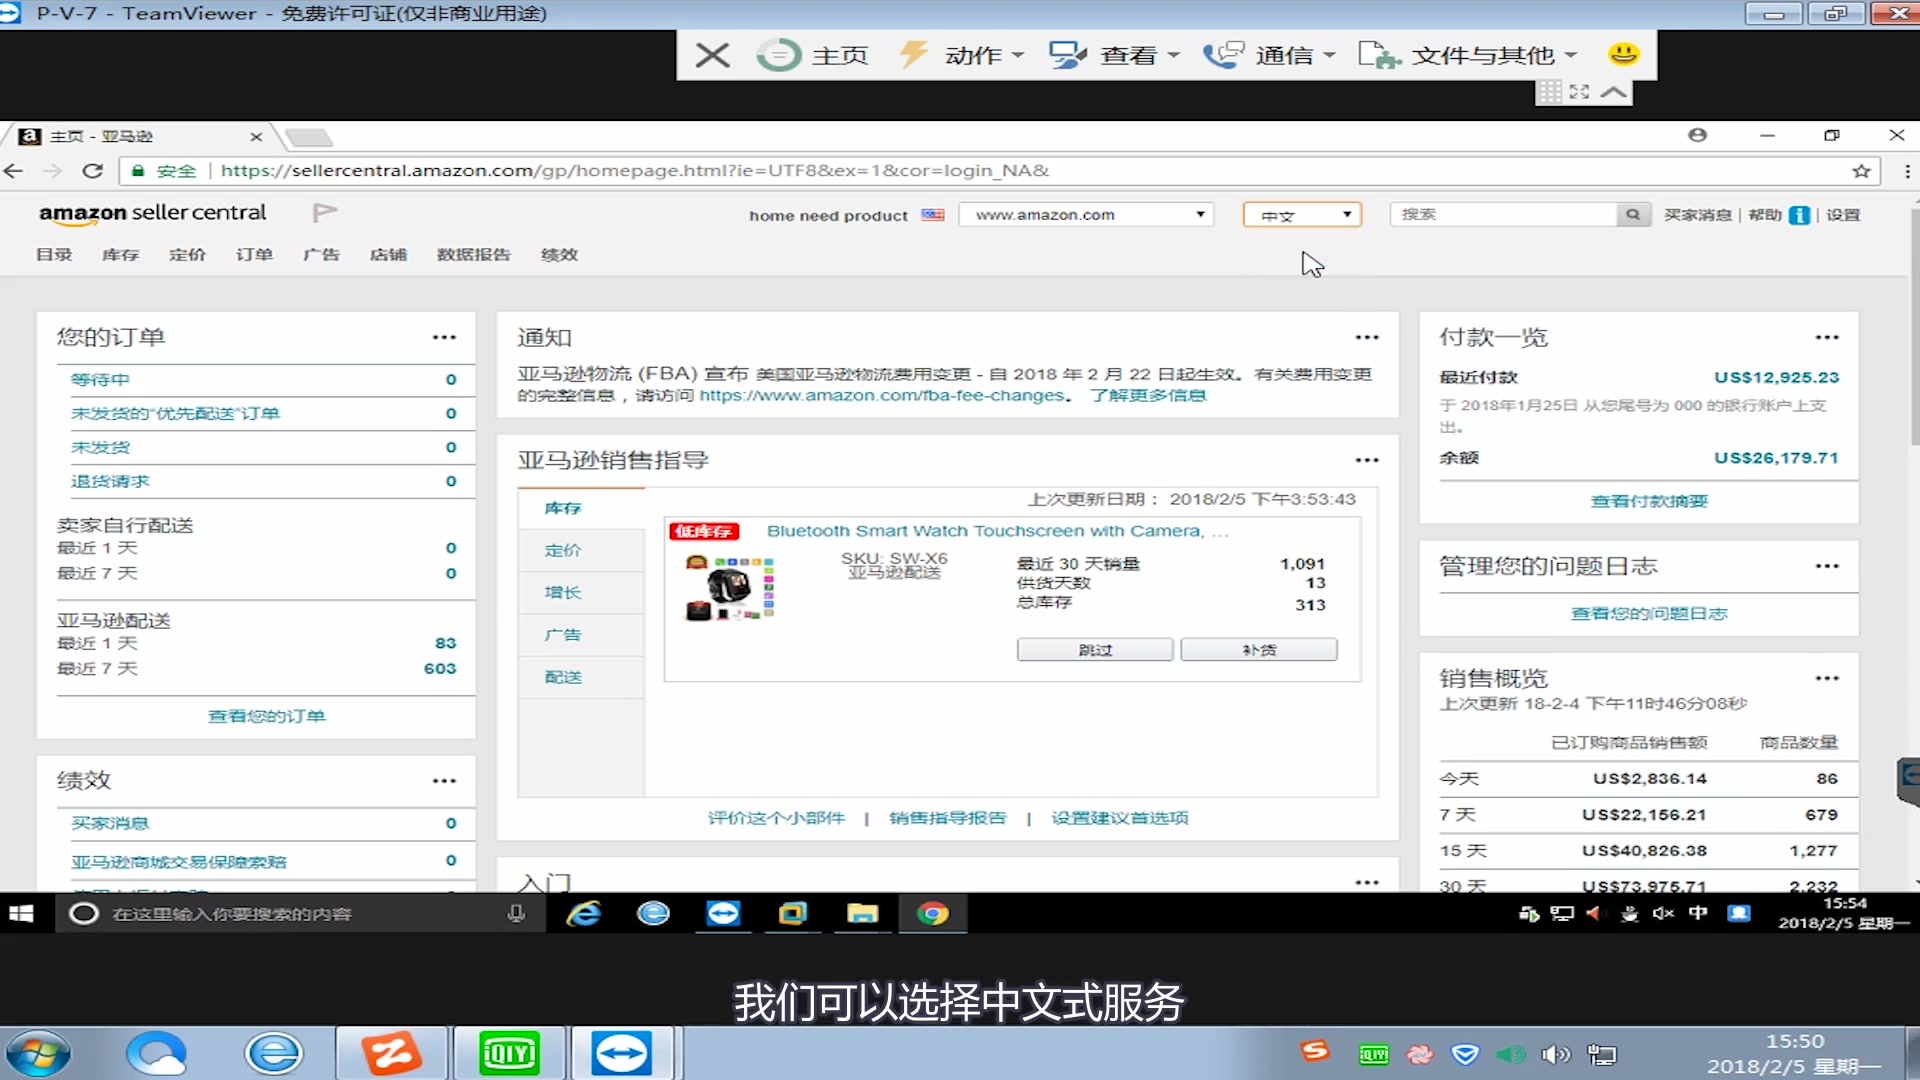Click the remote taskbar microphone icon
This screenshot has width=1920, height=1080.
[516, 914]
